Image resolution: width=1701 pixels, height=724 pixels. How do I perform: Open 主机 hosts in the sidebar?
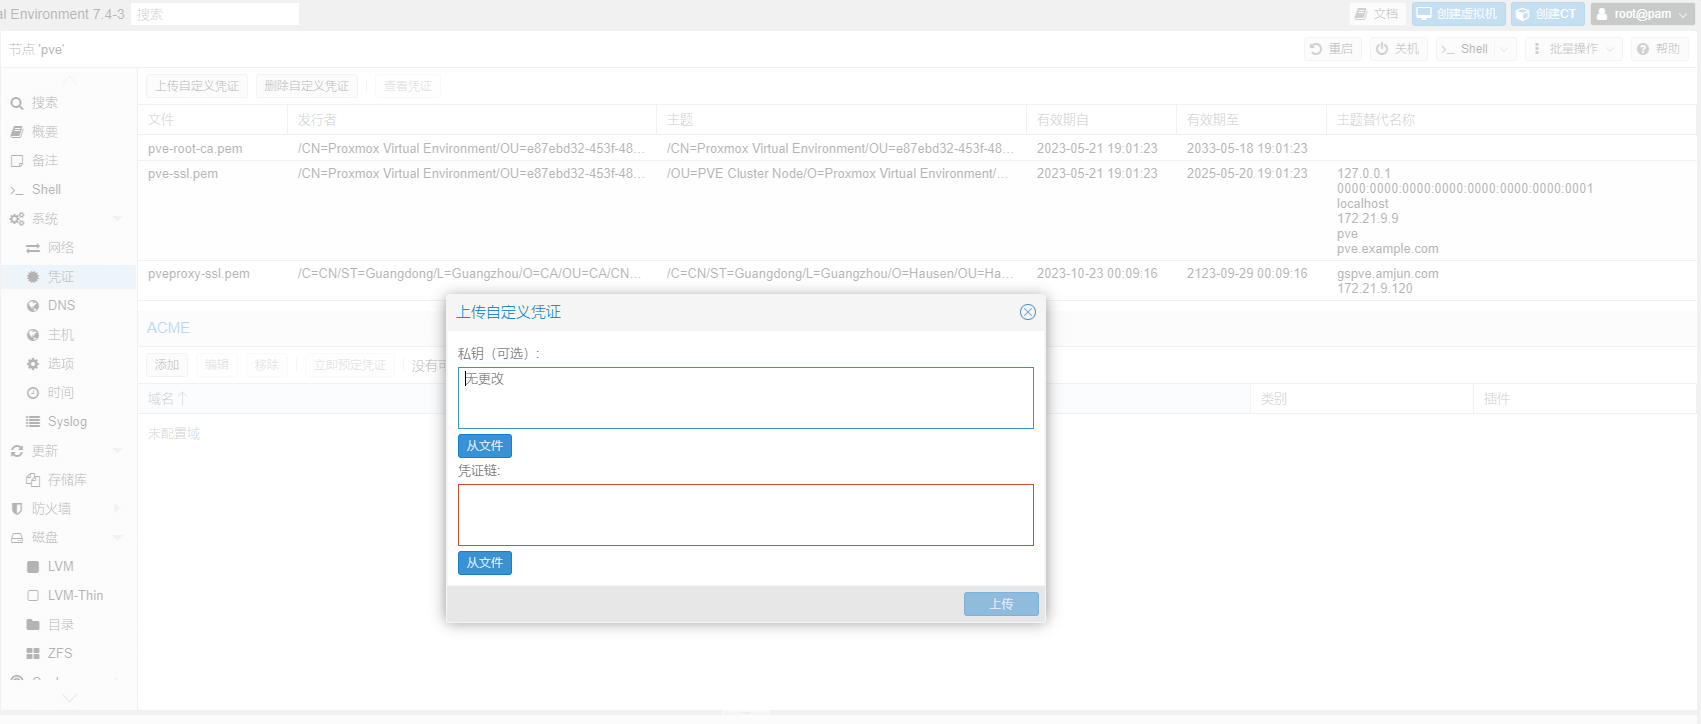[61, 335]
